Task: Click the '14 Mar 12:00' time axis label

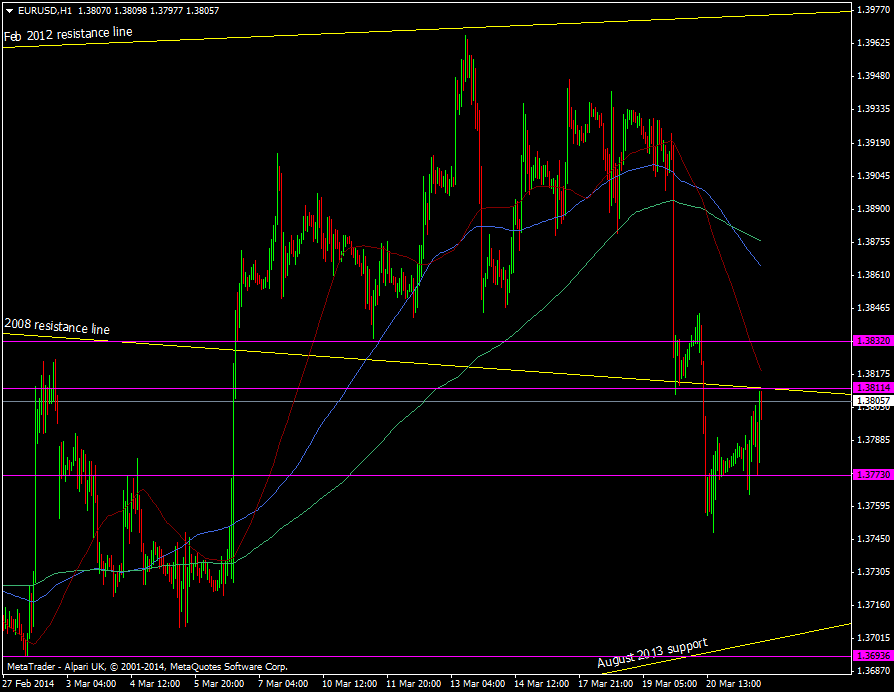Action: [541, 683]
